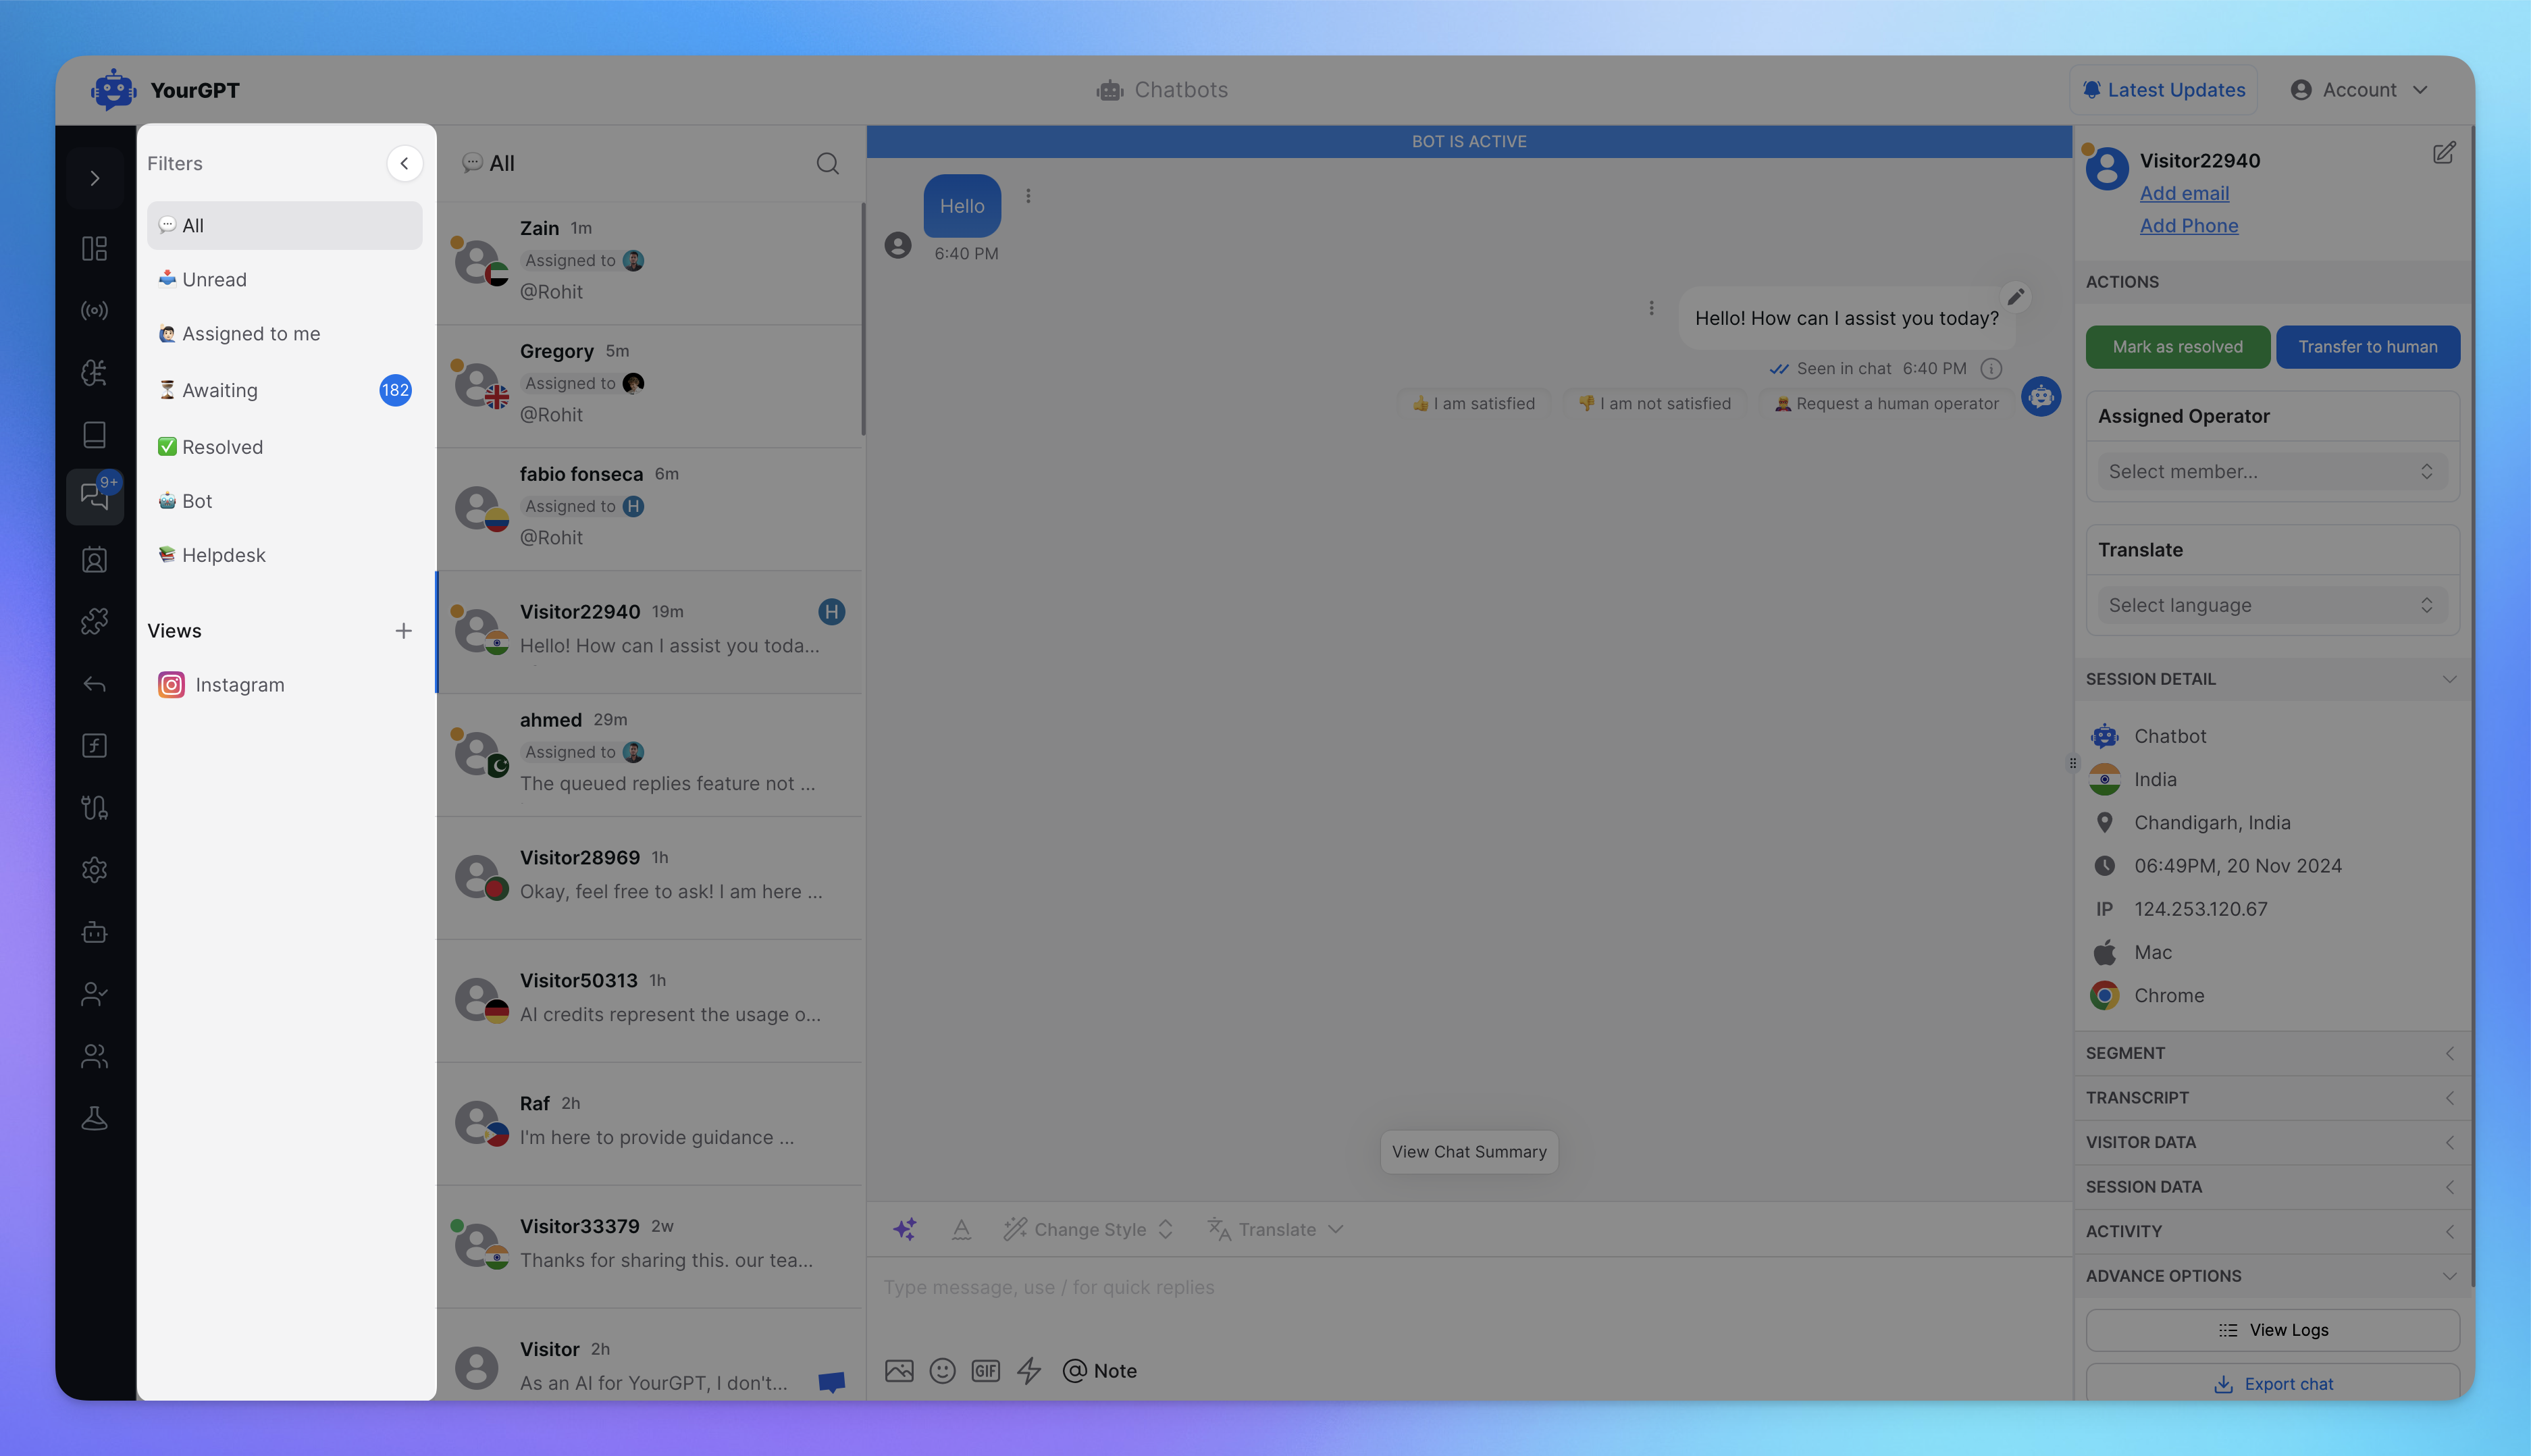Expand the SEGMENT section
This screenshot has height=1456, width=2531.
(x=2272, y=1053)
